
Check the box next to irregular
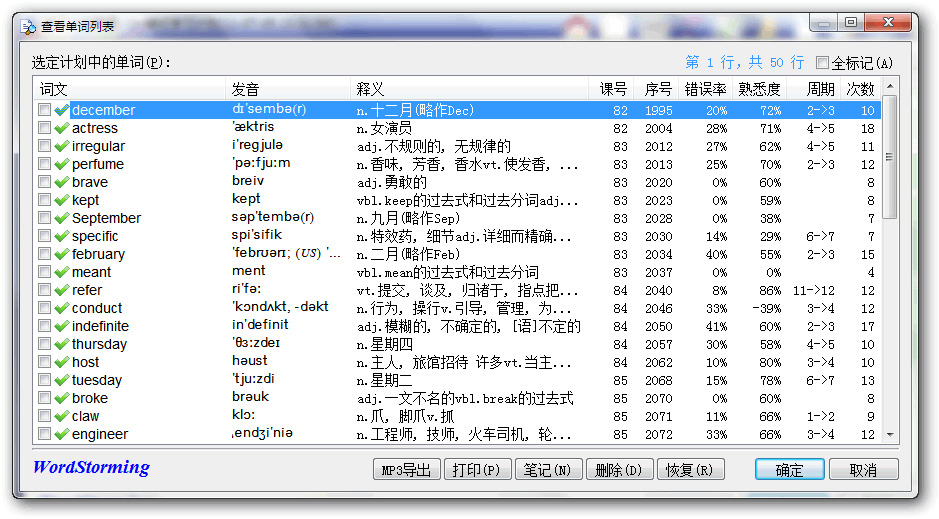[x=45, y=146]
